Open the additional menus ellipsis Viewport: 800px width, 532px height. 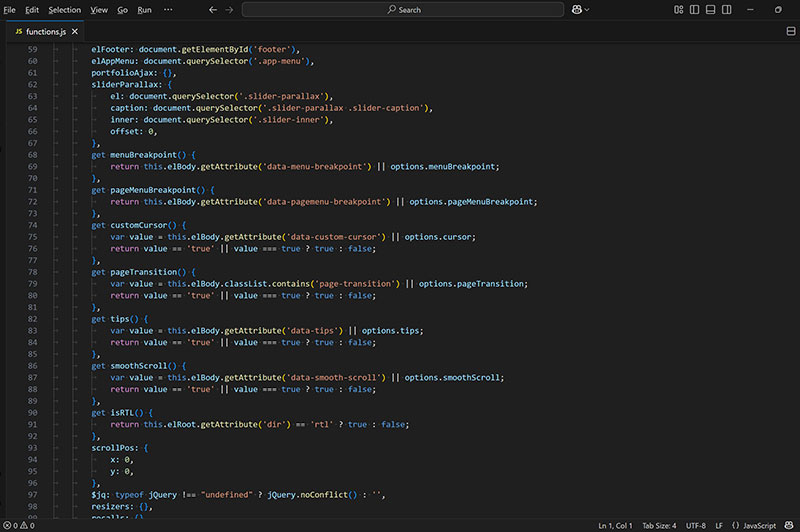click(x=168, y=9)
